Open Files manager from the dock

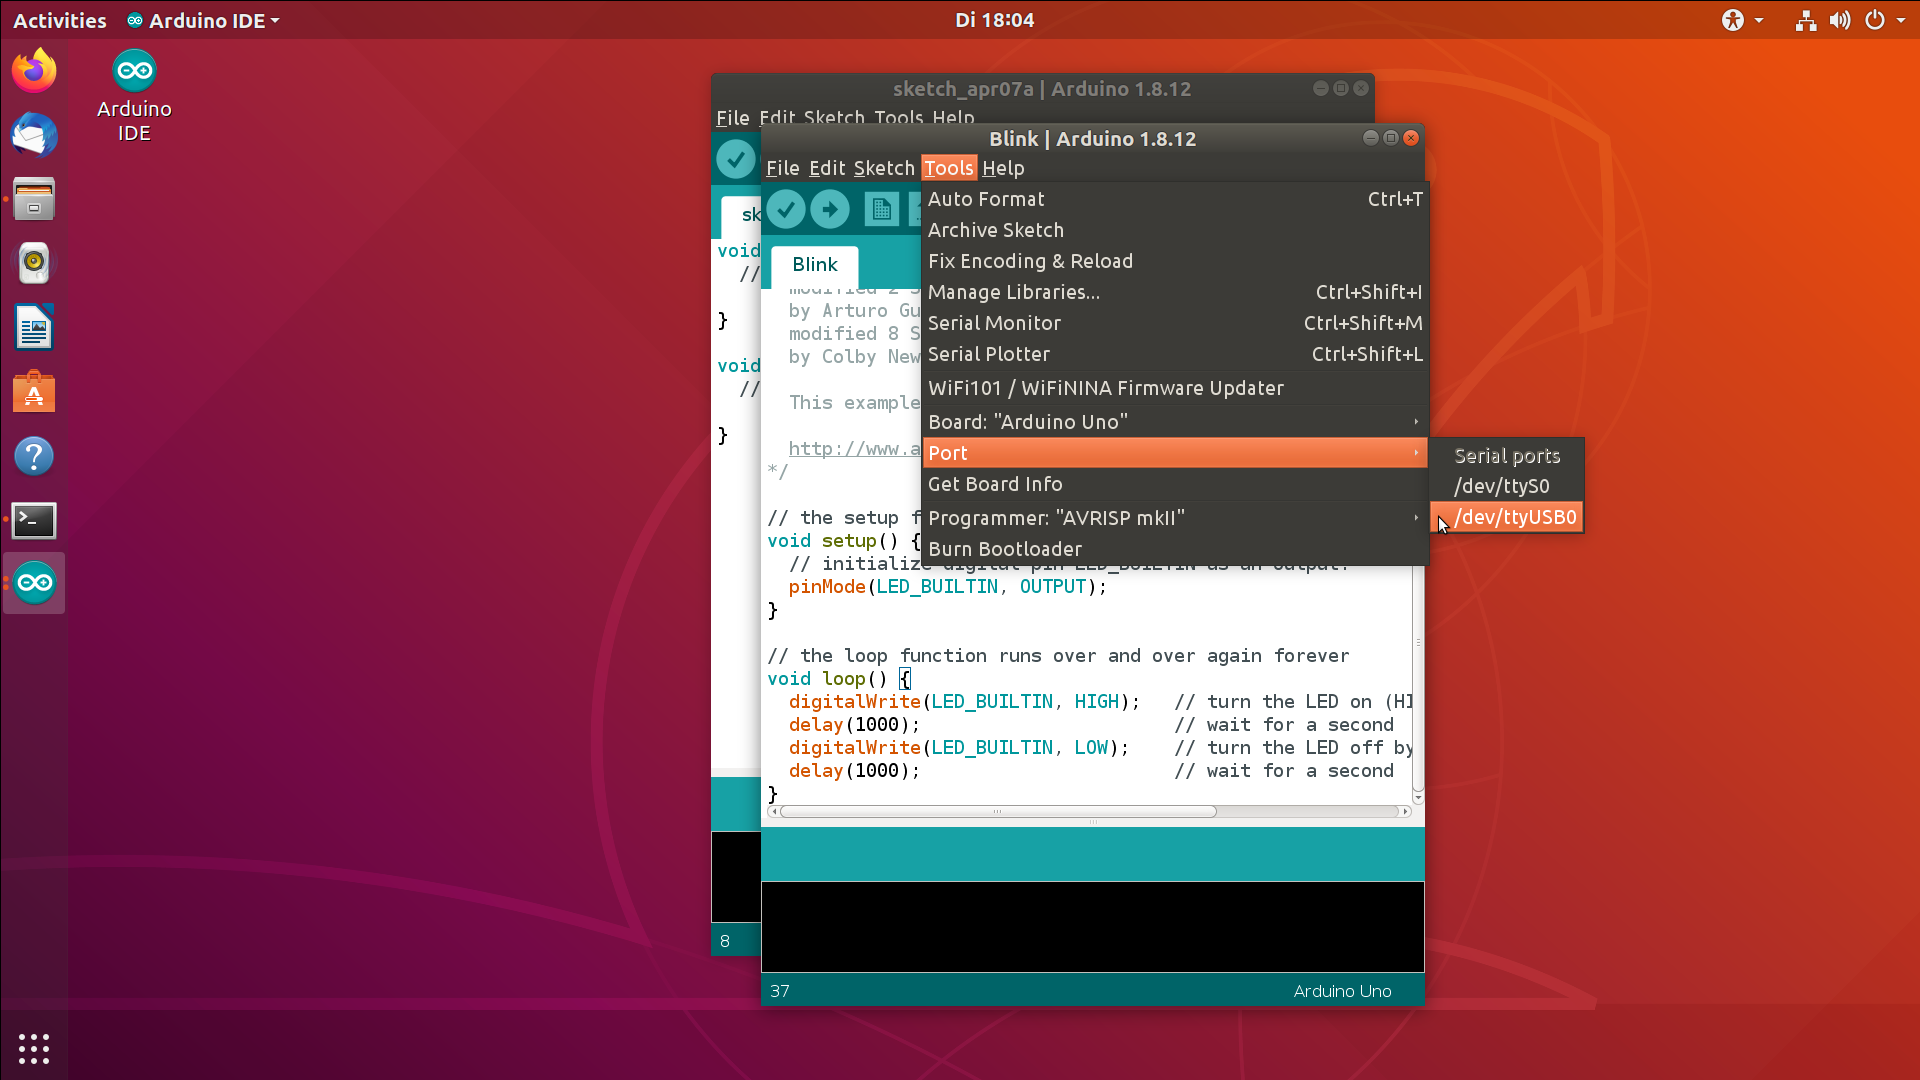34,199
